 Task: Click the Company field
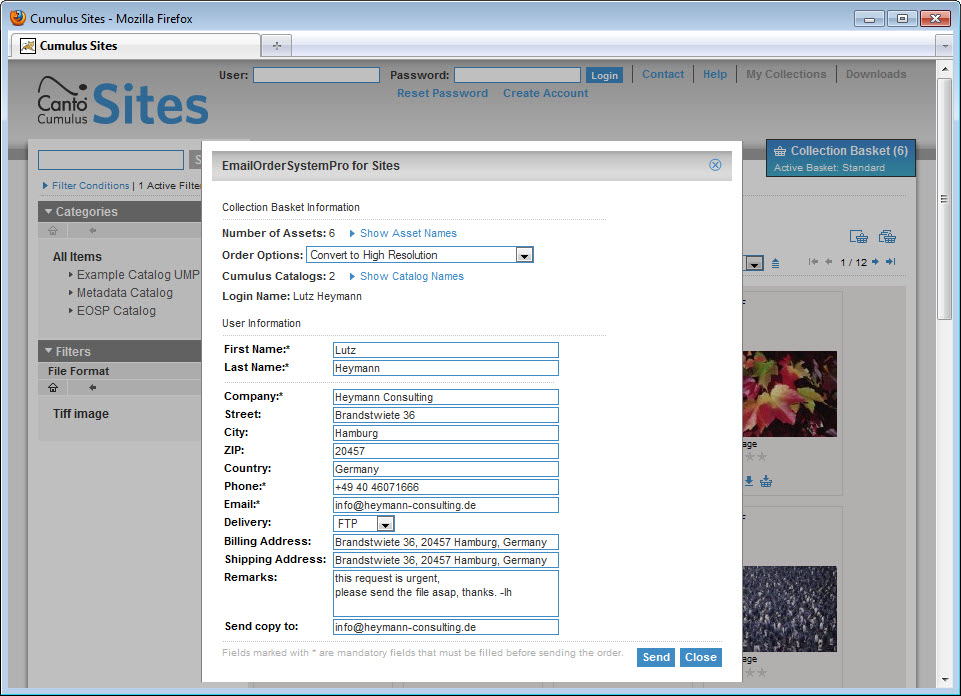pos(446,397)
